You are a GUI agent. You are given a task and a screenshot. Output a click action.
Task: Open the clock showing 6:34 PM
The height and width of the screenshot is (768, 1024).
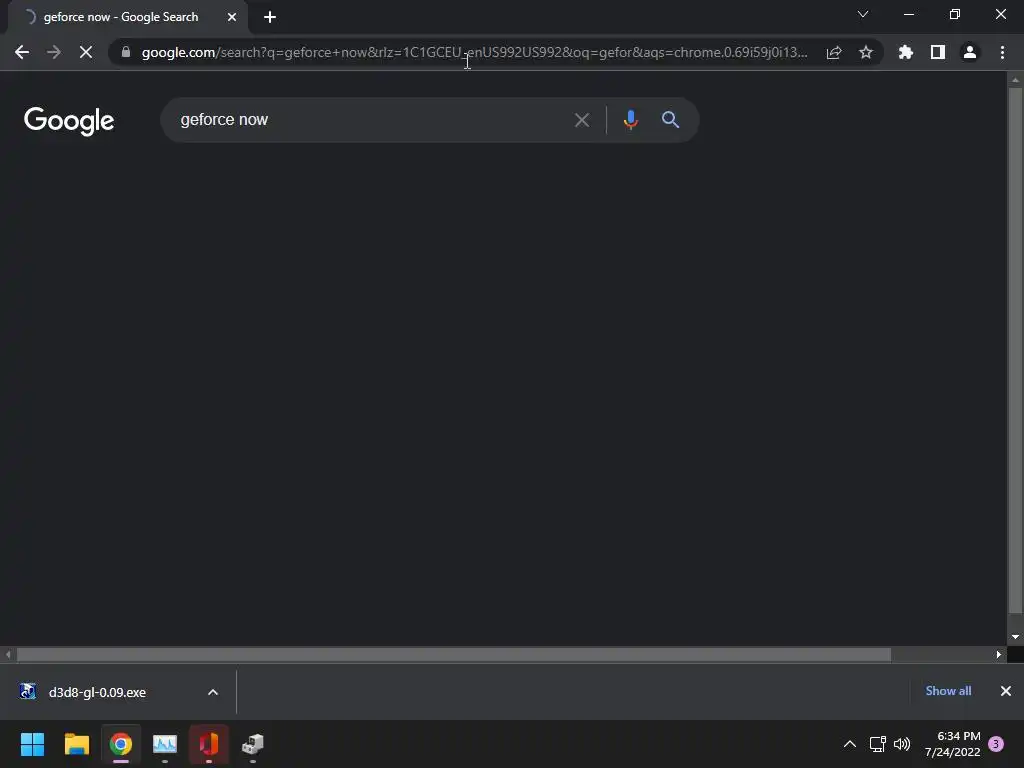tap(953, 744)
